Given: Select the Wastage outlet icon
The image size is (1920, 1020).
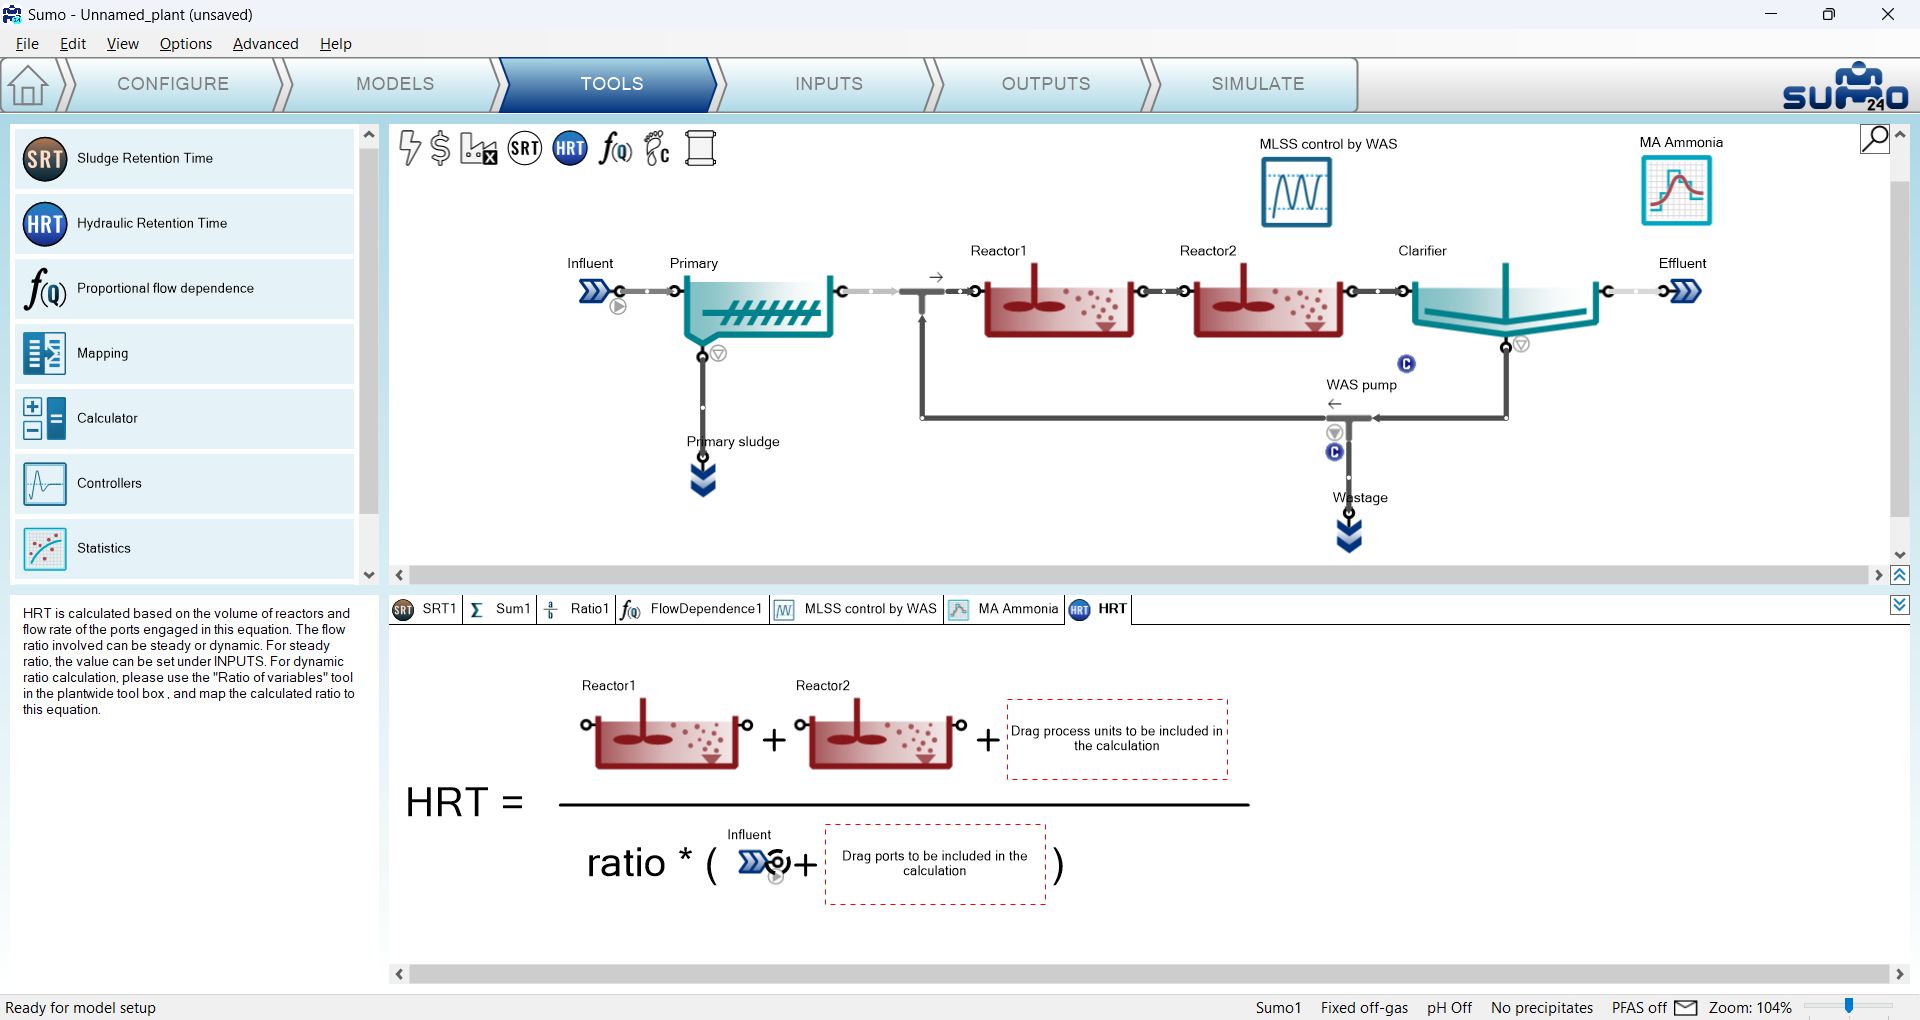Looking at the screenshot, I should [x=1349, y=536].
